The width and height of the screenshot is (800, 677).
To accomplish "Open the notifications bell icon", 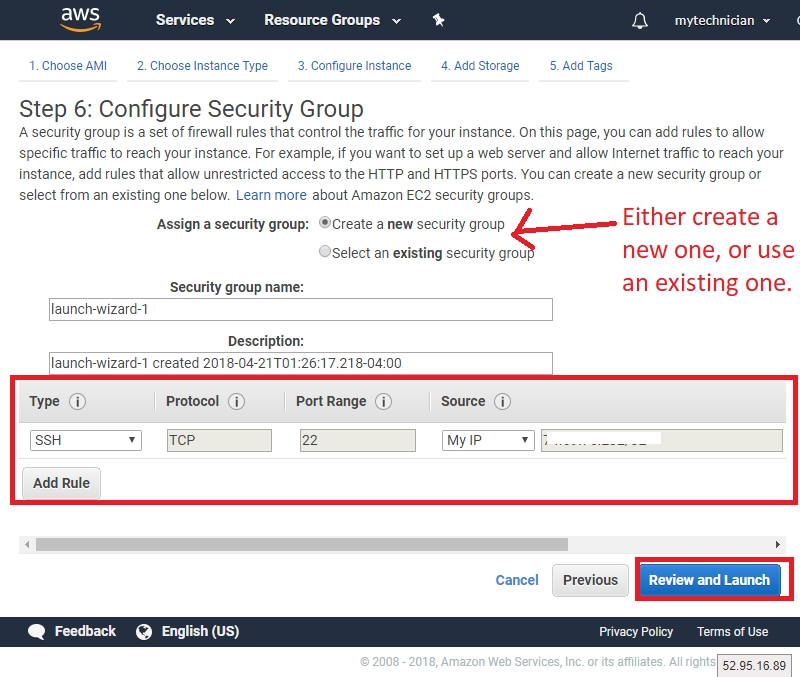I will (x=640, y=21).
